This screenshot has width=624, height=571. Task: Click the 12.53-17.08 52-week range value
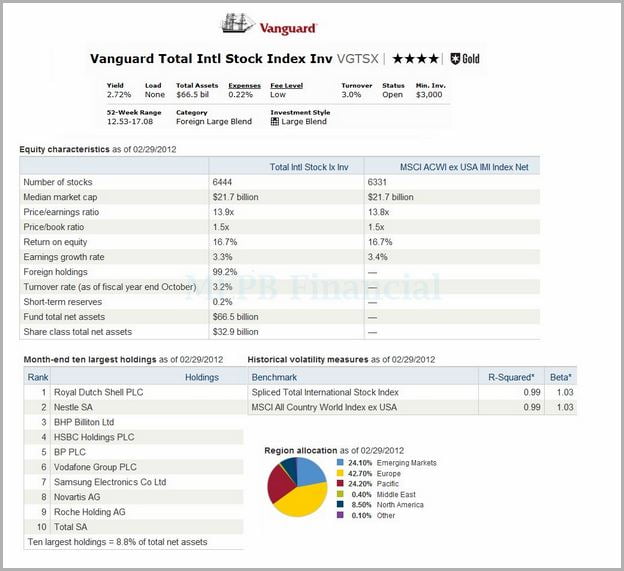click(x=130, y=122)
